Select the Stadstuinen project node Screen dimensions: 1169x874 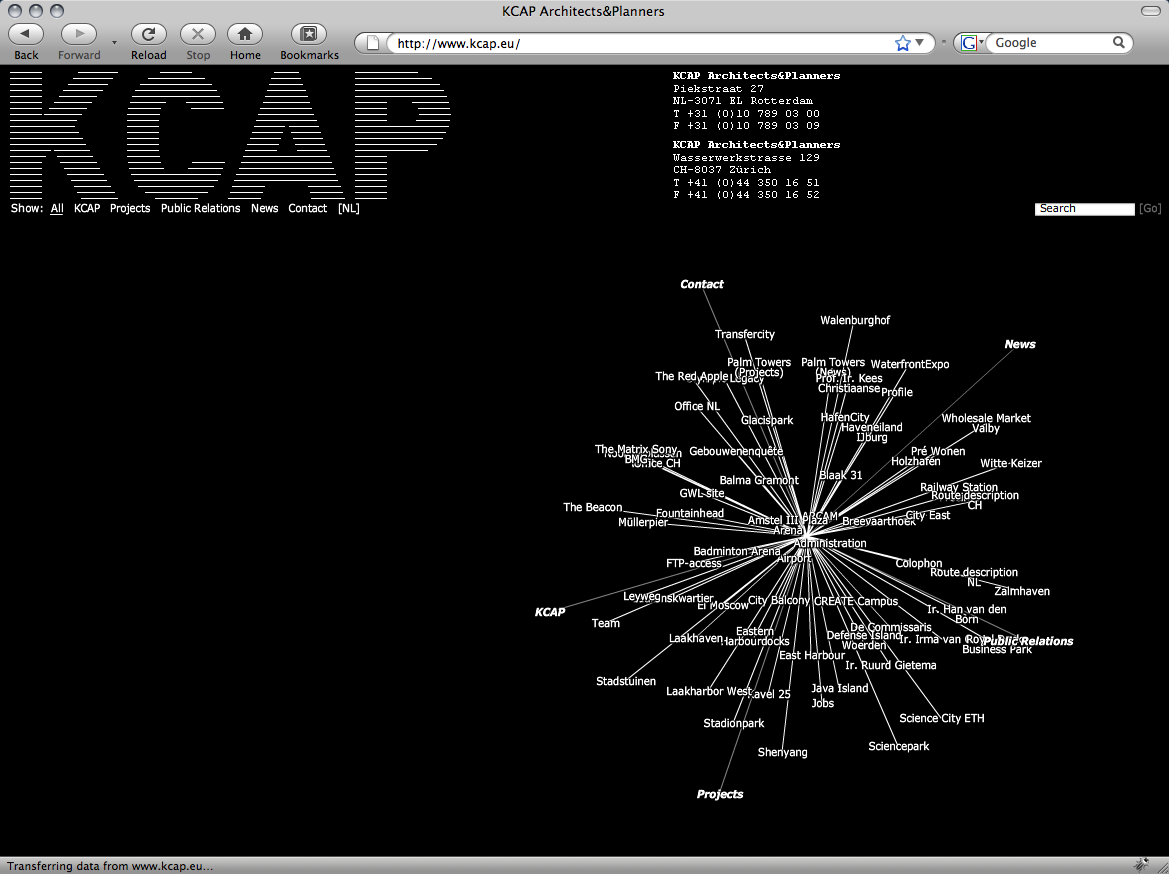click(x=626, y=682)
